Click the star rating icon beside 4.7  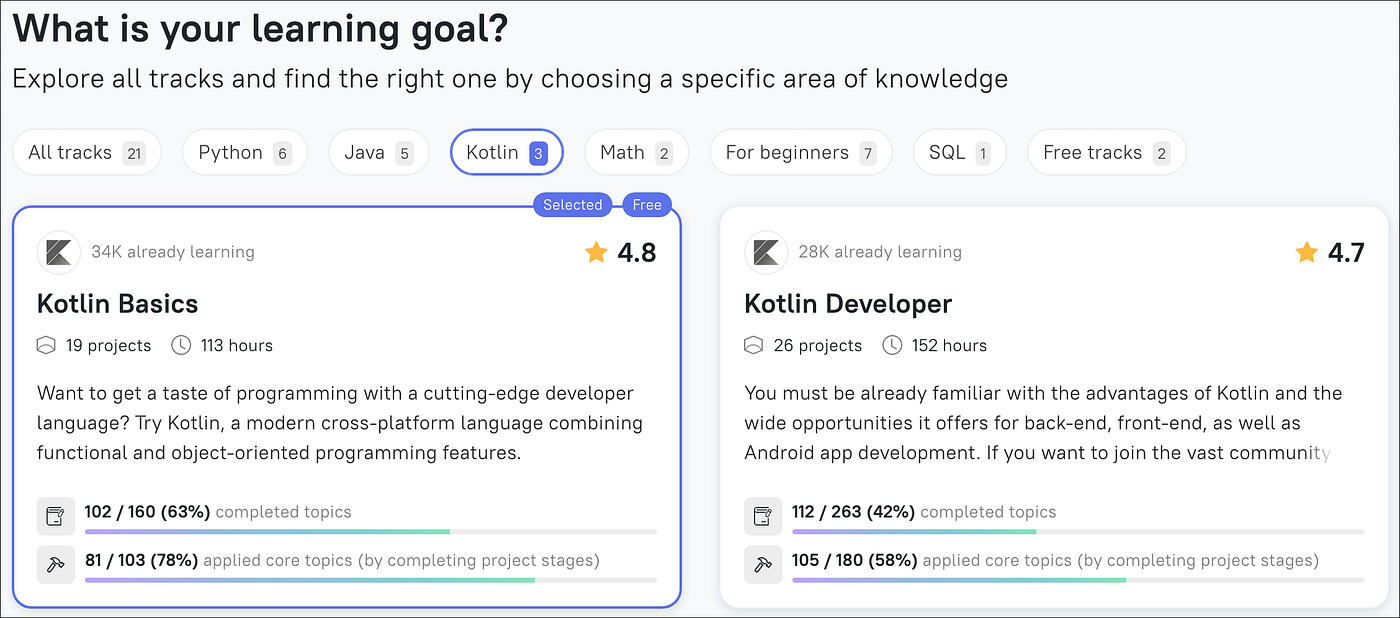coord(1306,253)
